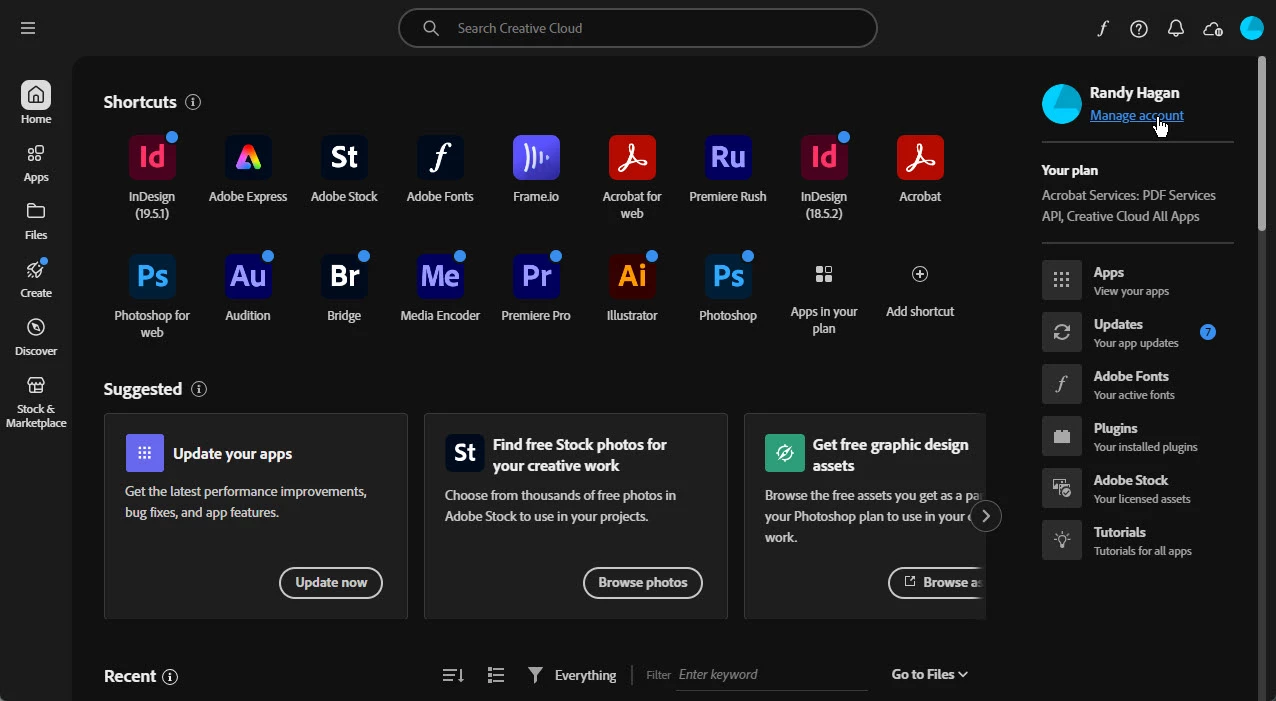The width and height of the screenshot is (1276, 701).
Task: Open Updates with 7 pending
Action: pyautogui.click(x=1137, y=333)
